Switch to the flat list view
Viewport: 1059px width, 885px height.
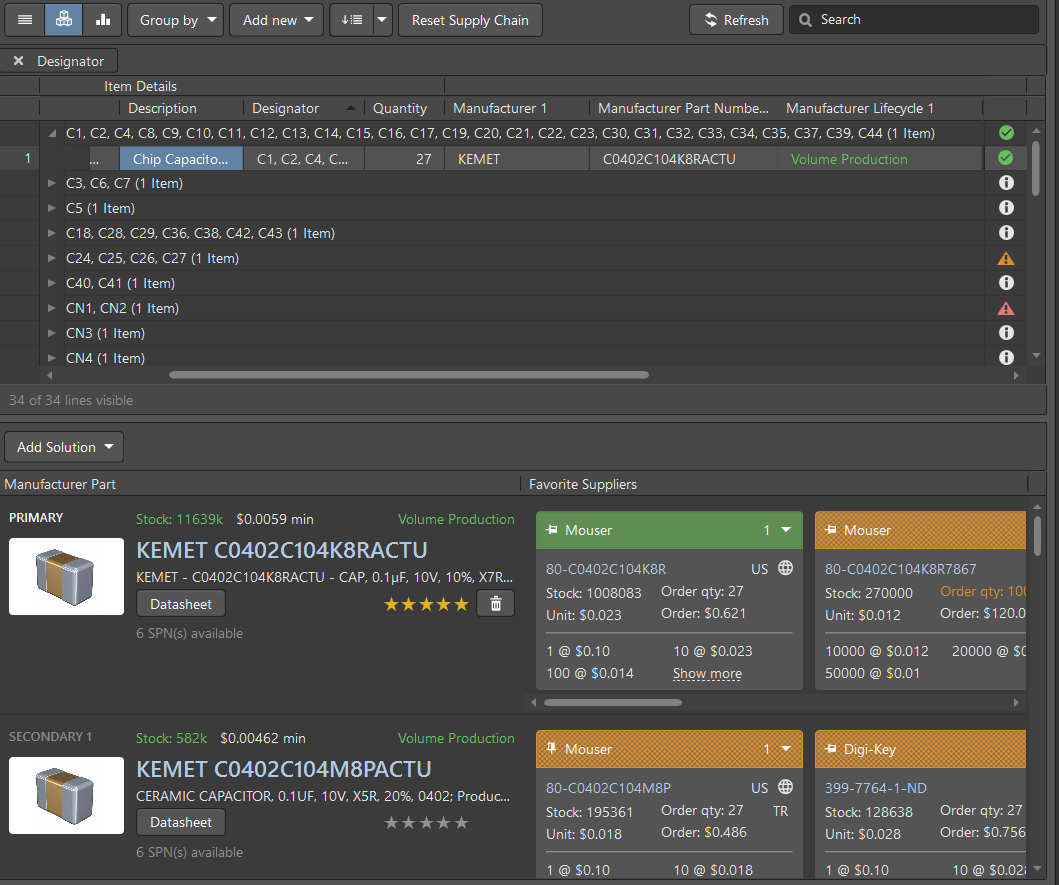pyautogui.click(x=24, y=19)
